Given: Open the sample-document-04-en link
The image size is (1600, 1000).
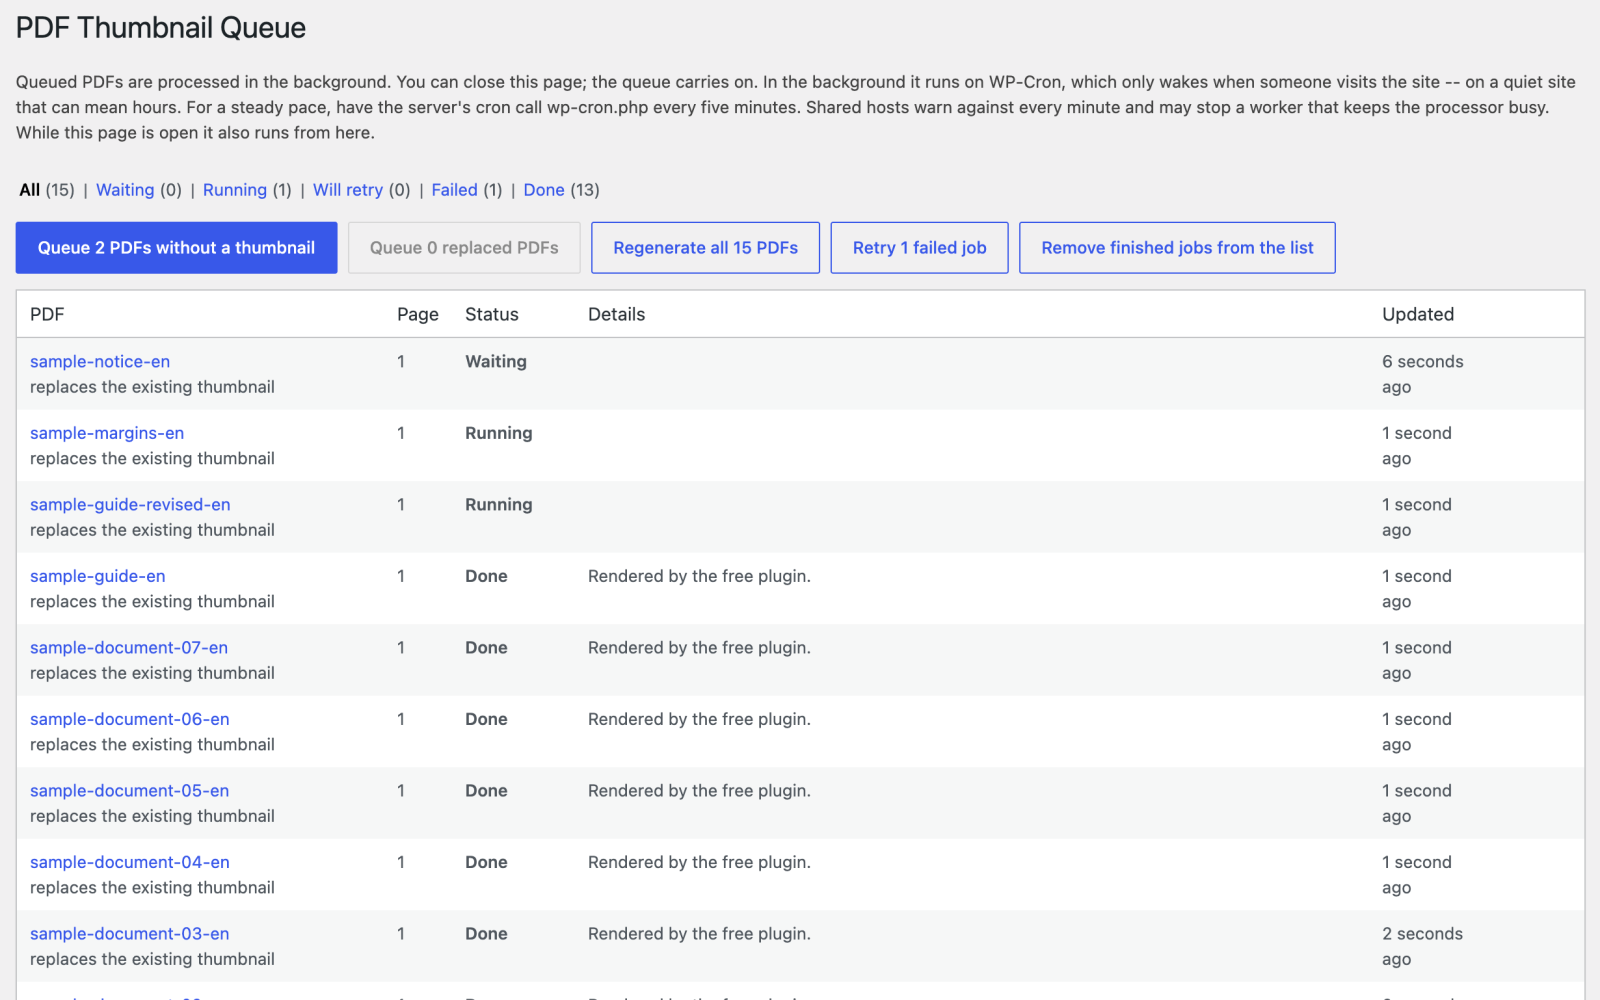Looking at the screenshot, I should pos(130,862).
